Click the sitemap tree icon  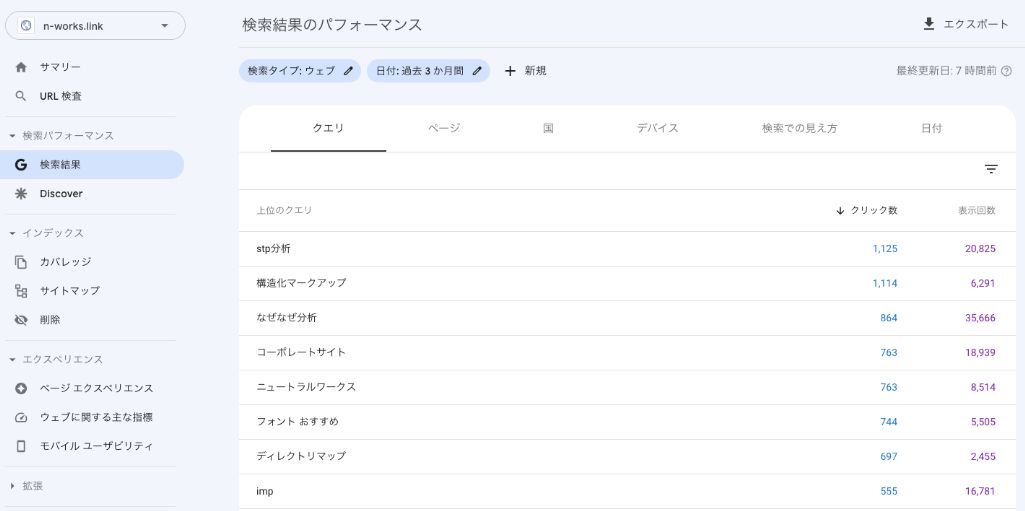[x=21, y=291]
